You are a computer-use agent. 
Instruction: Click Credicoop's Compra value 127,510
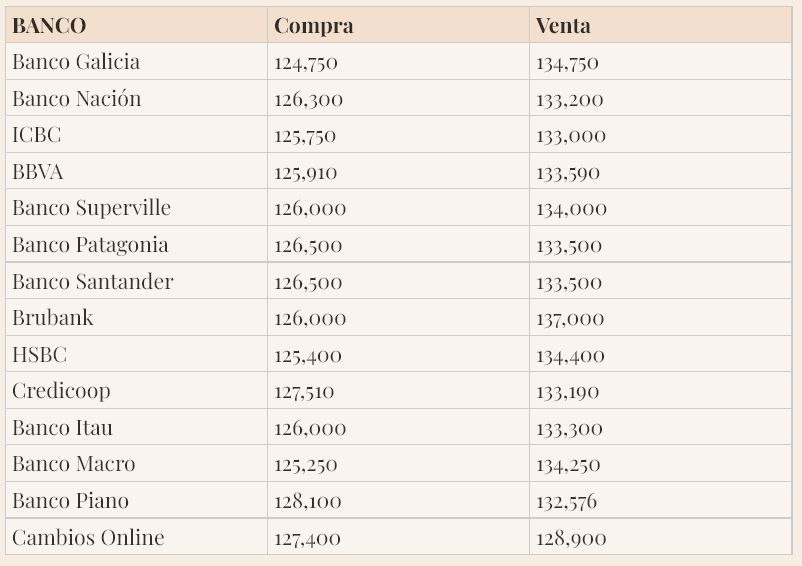click(305, 392)
